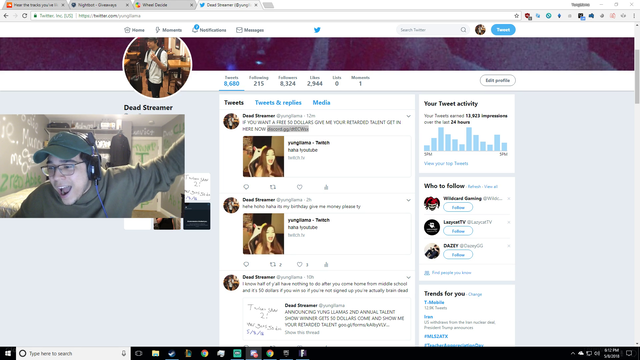Open Moments in the top navigation

click(x=168, y=30)
